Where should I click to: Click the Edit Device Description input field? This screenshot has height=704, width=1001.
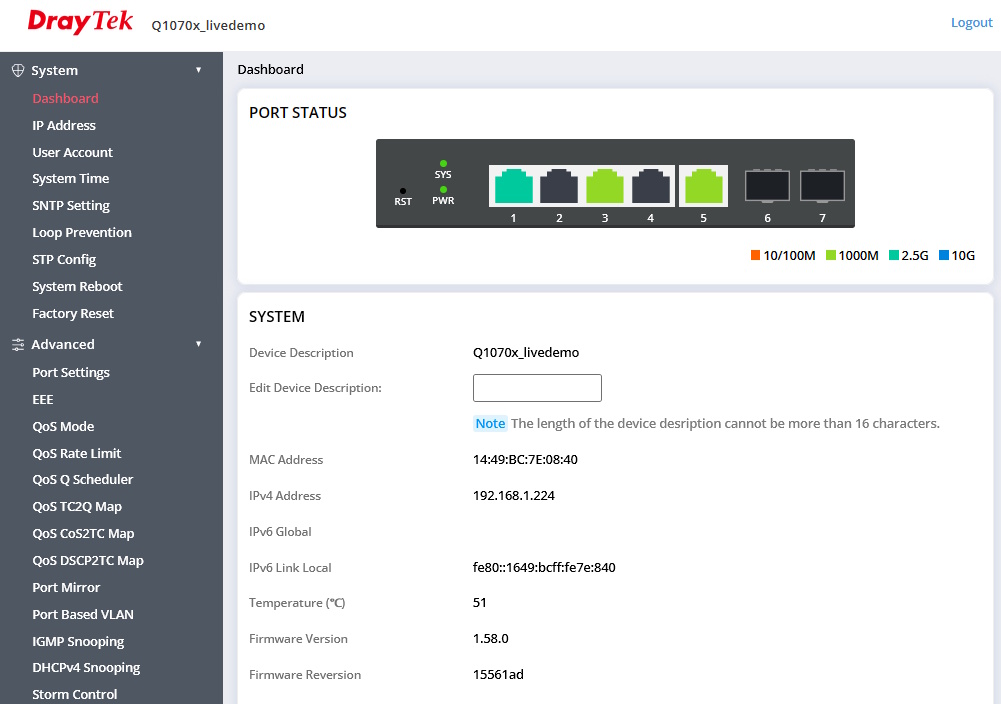pos(537,388)
